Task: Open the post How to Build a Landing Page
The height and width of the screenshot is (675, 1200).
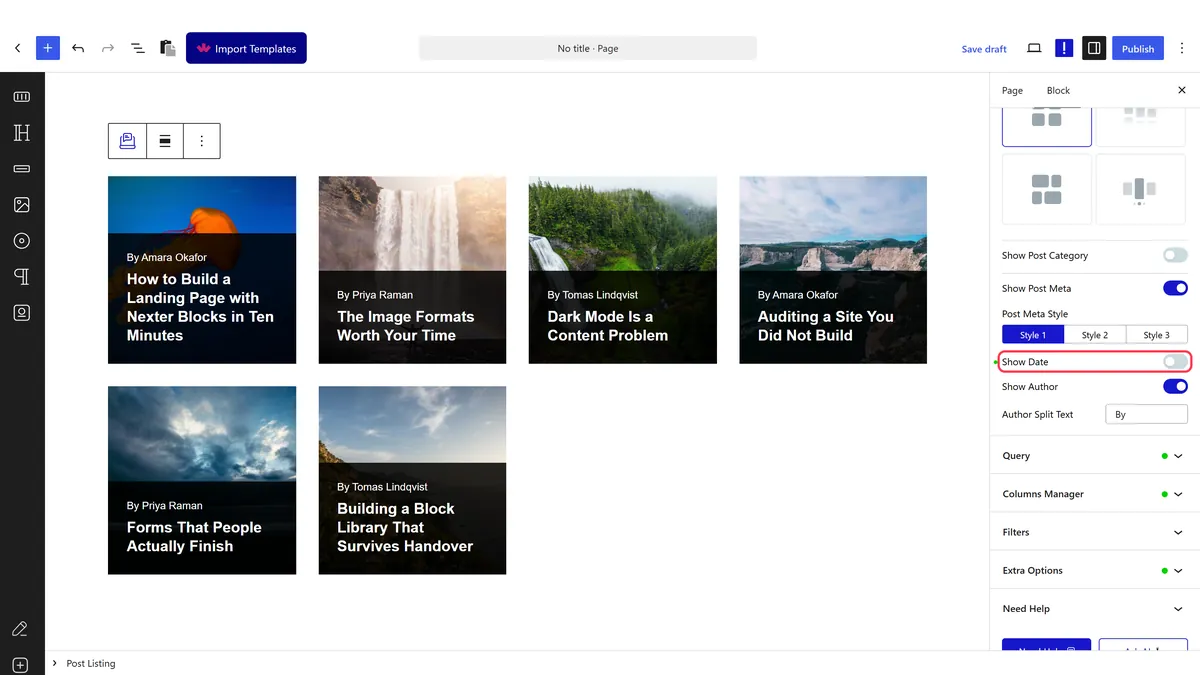Action: coord(200,307)
